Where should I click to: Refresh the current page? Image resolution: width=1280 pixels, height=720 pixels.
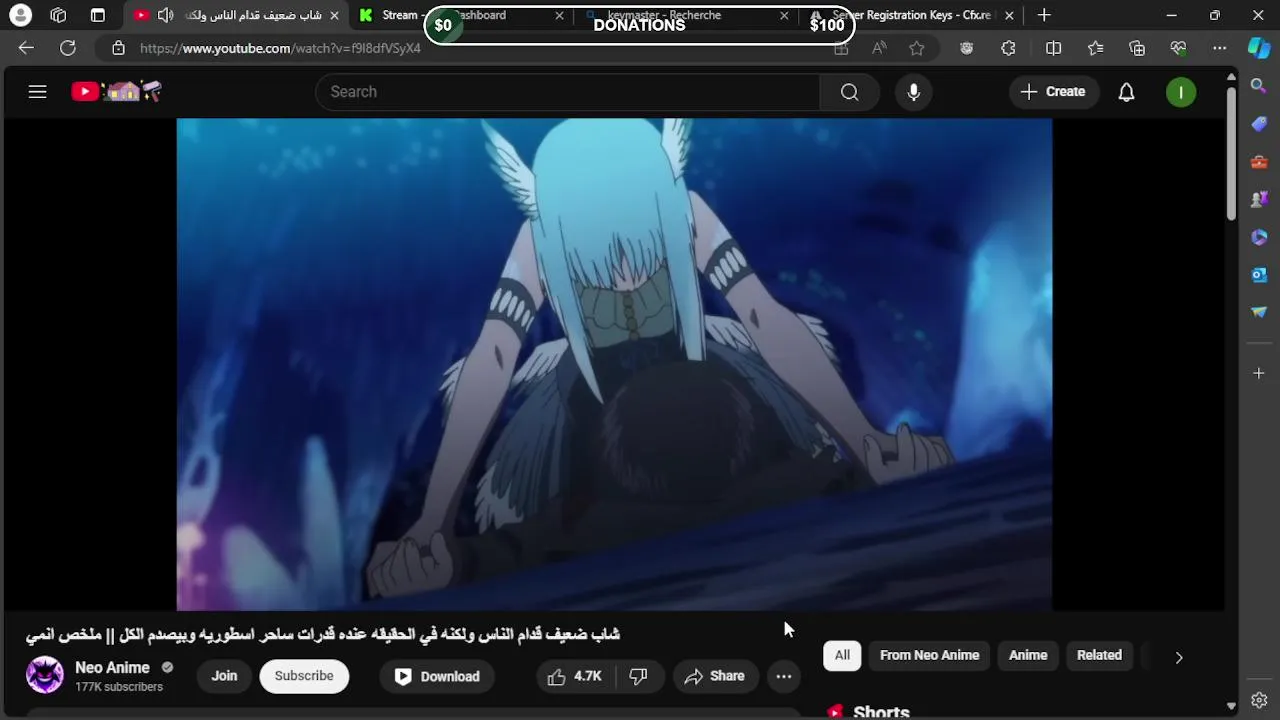click(68, 48)
